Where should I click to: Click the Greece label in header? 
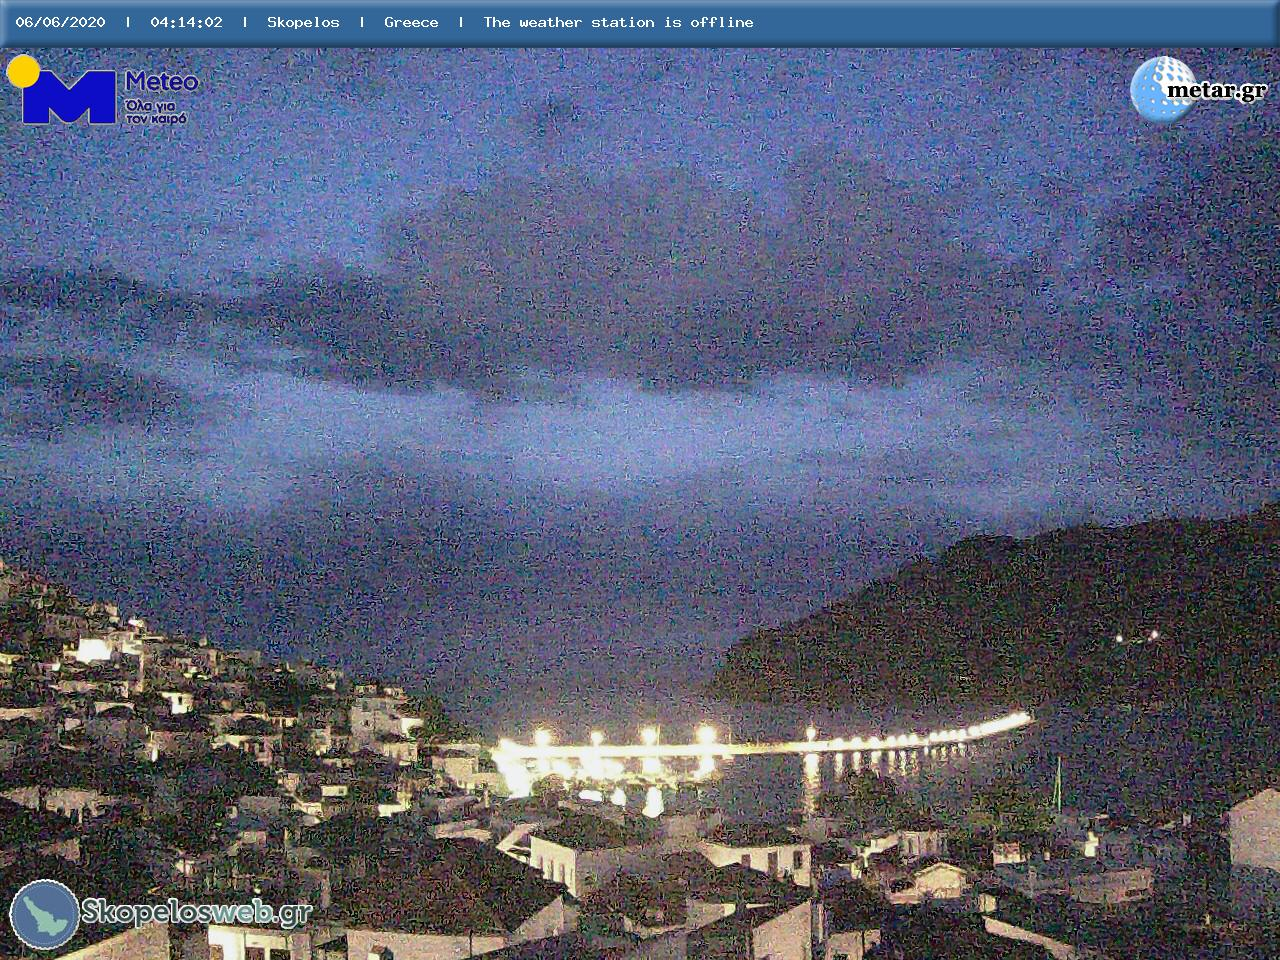point(411,22)
